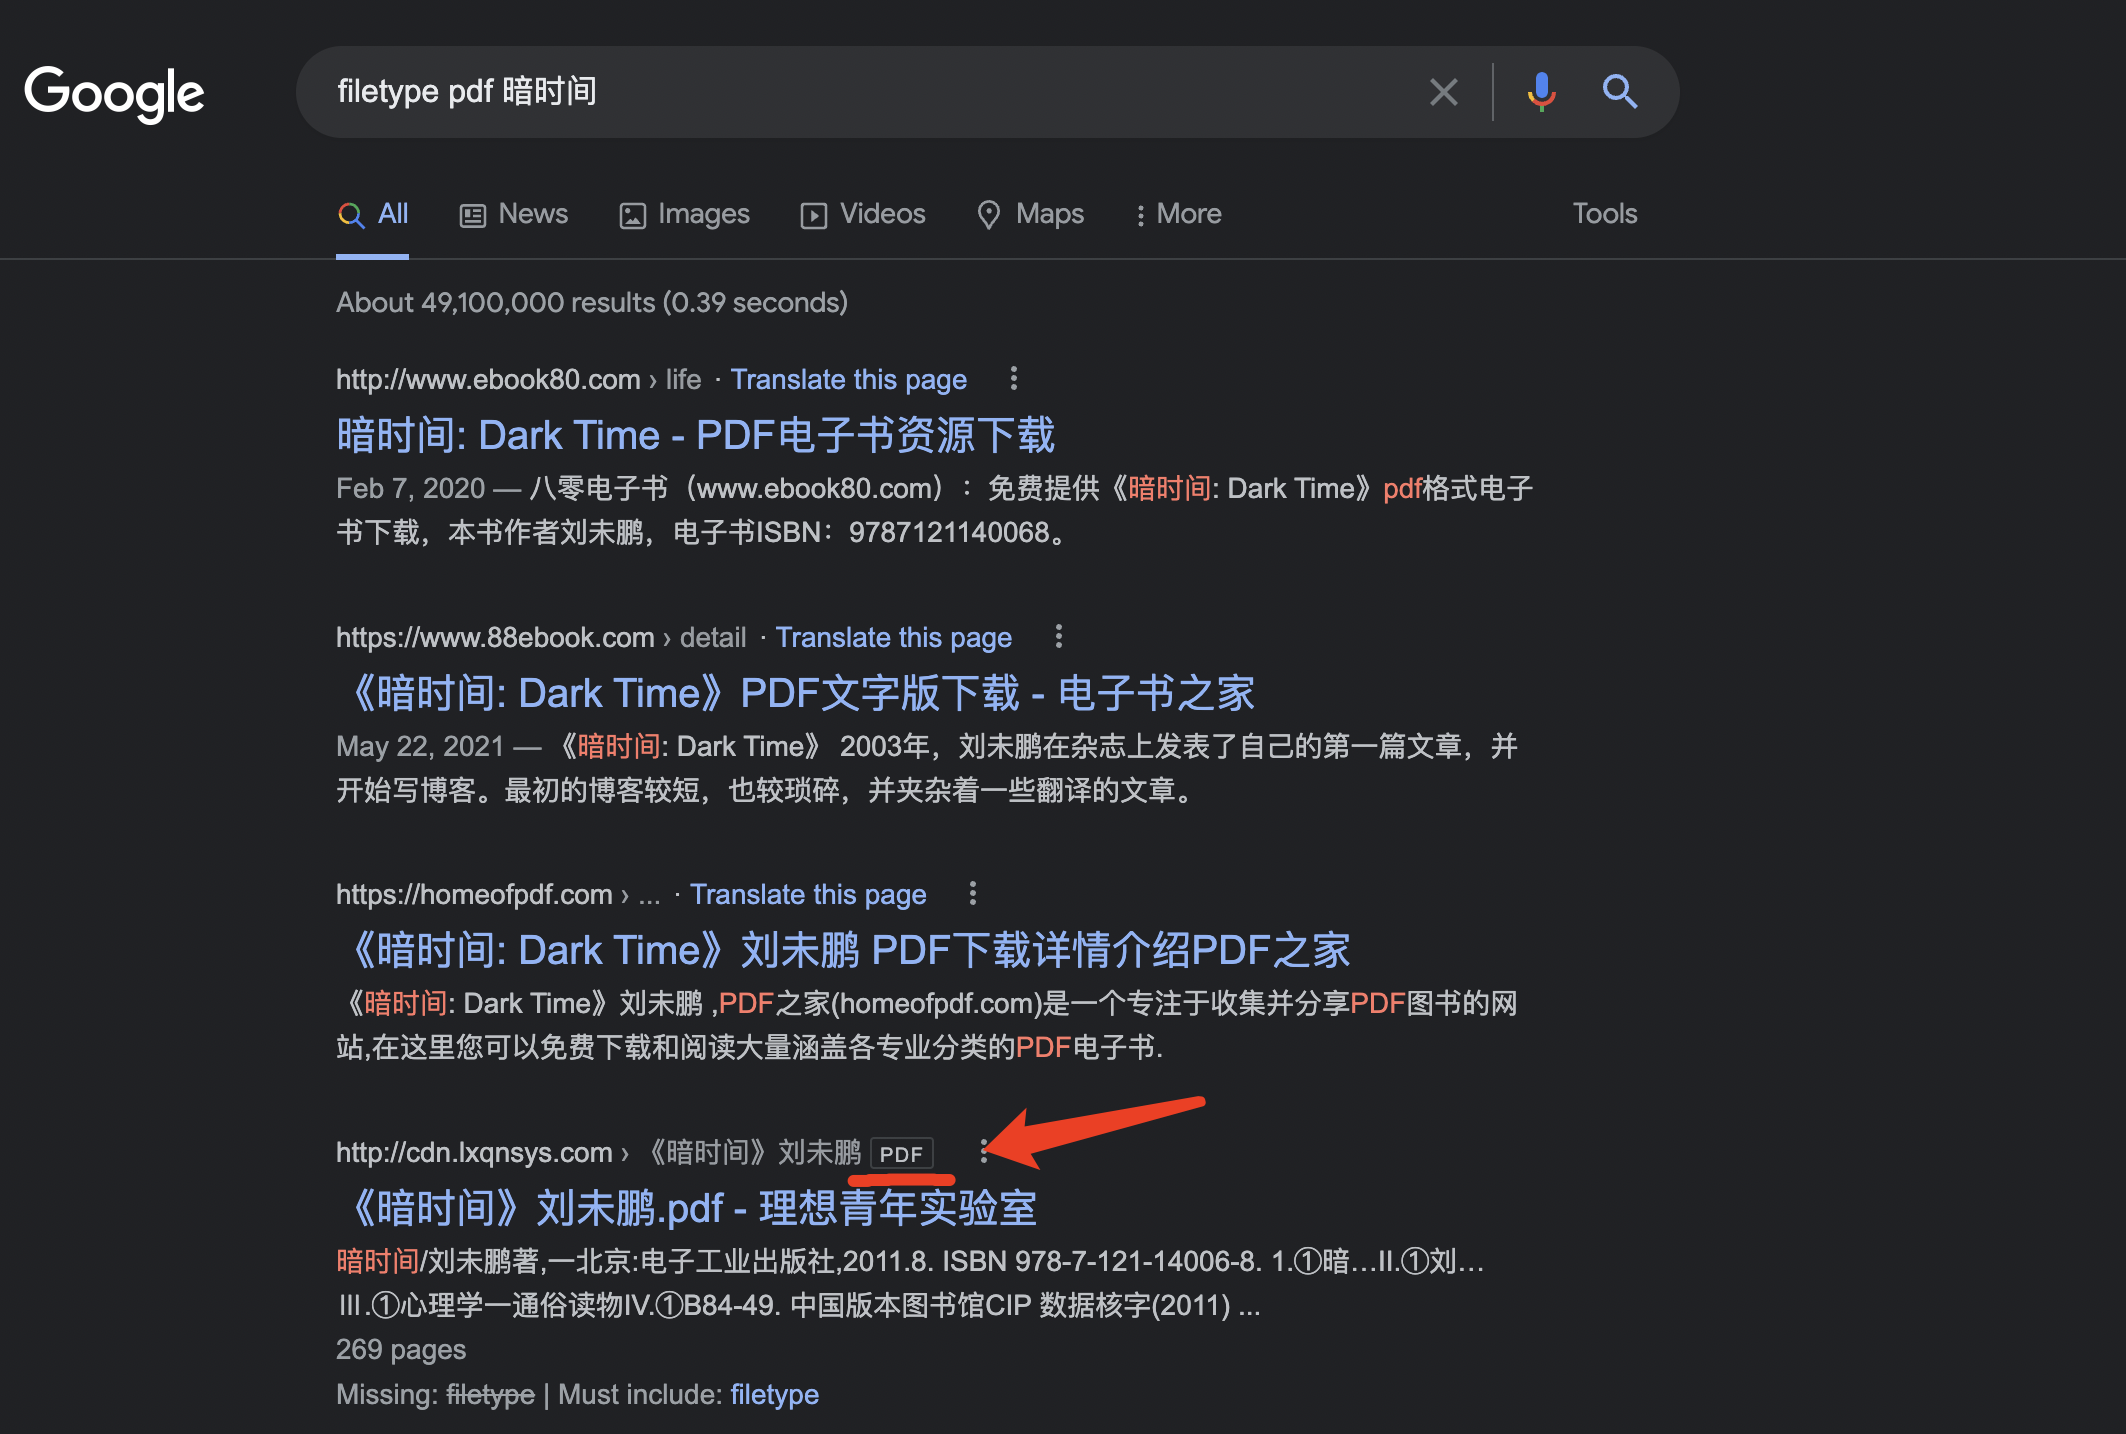The height and width of the screenshot is (1434, 2126).
Task: Open the three-dot menu on the ebook80 result
Action: [1013, 380]
